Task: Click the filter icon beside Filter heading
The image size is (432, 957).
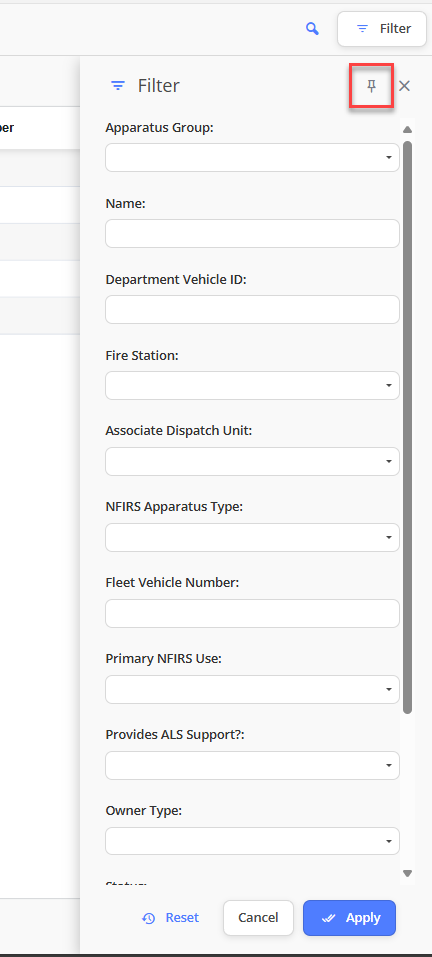Action: coord(118,86)
